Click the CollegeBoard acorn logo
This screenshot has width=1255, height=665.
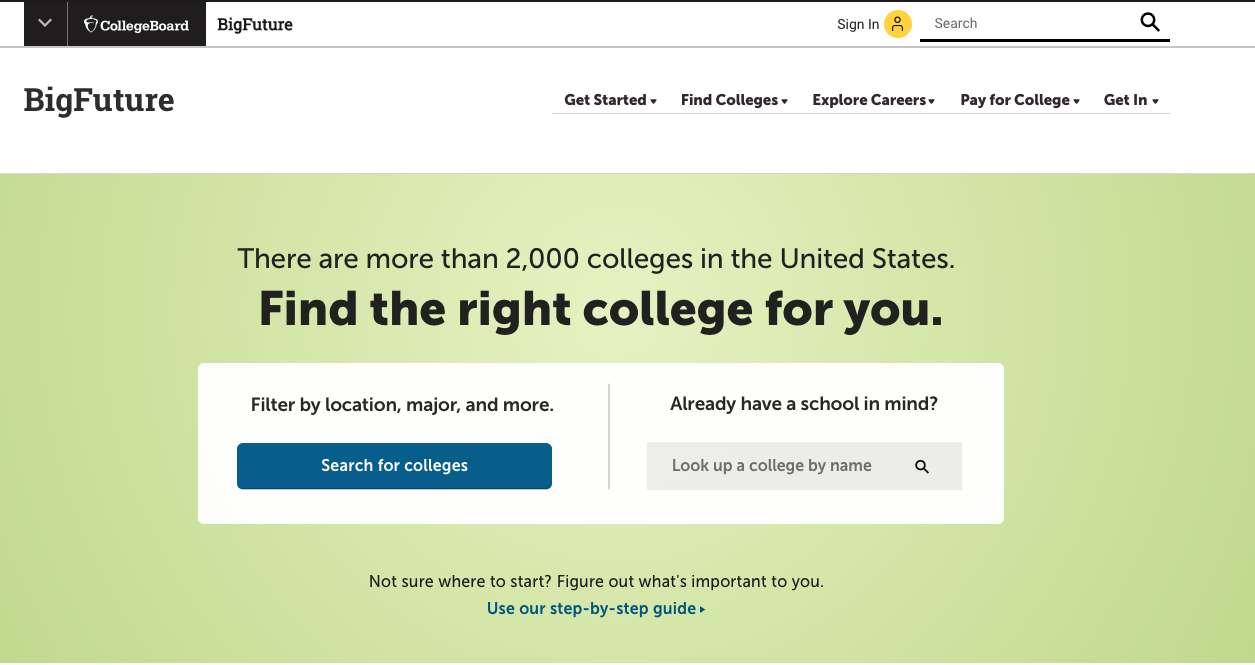click(91, 24)
